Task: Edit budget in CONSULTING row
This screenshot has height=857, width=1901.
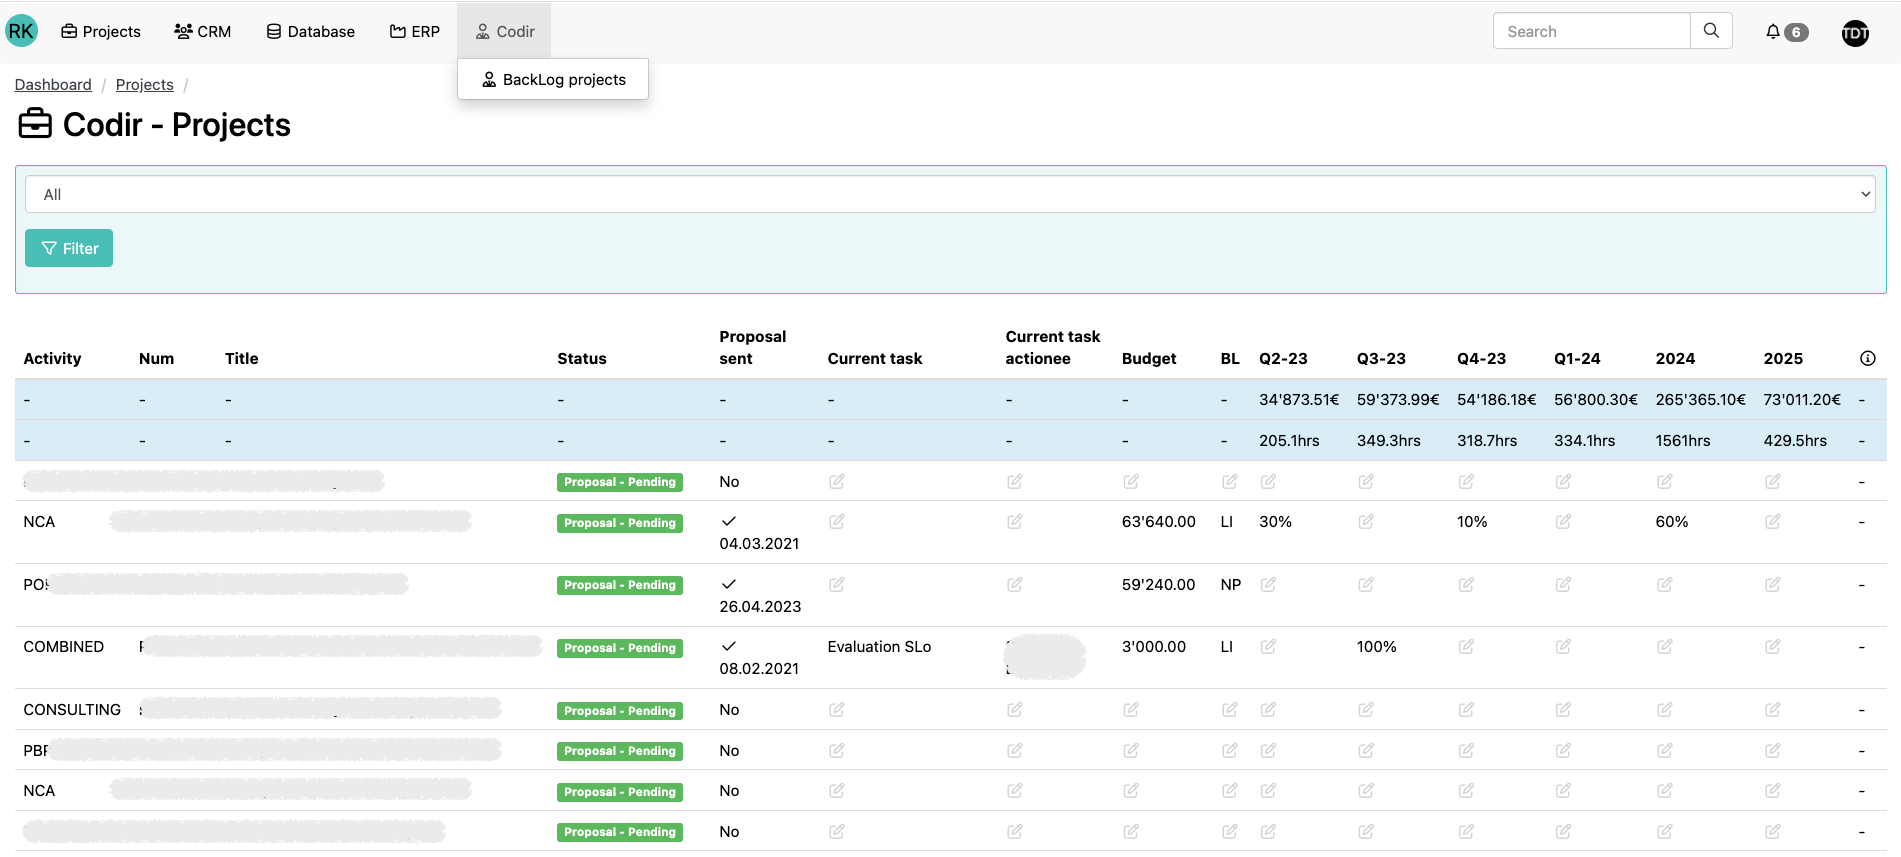Action: click(1131, 710)
